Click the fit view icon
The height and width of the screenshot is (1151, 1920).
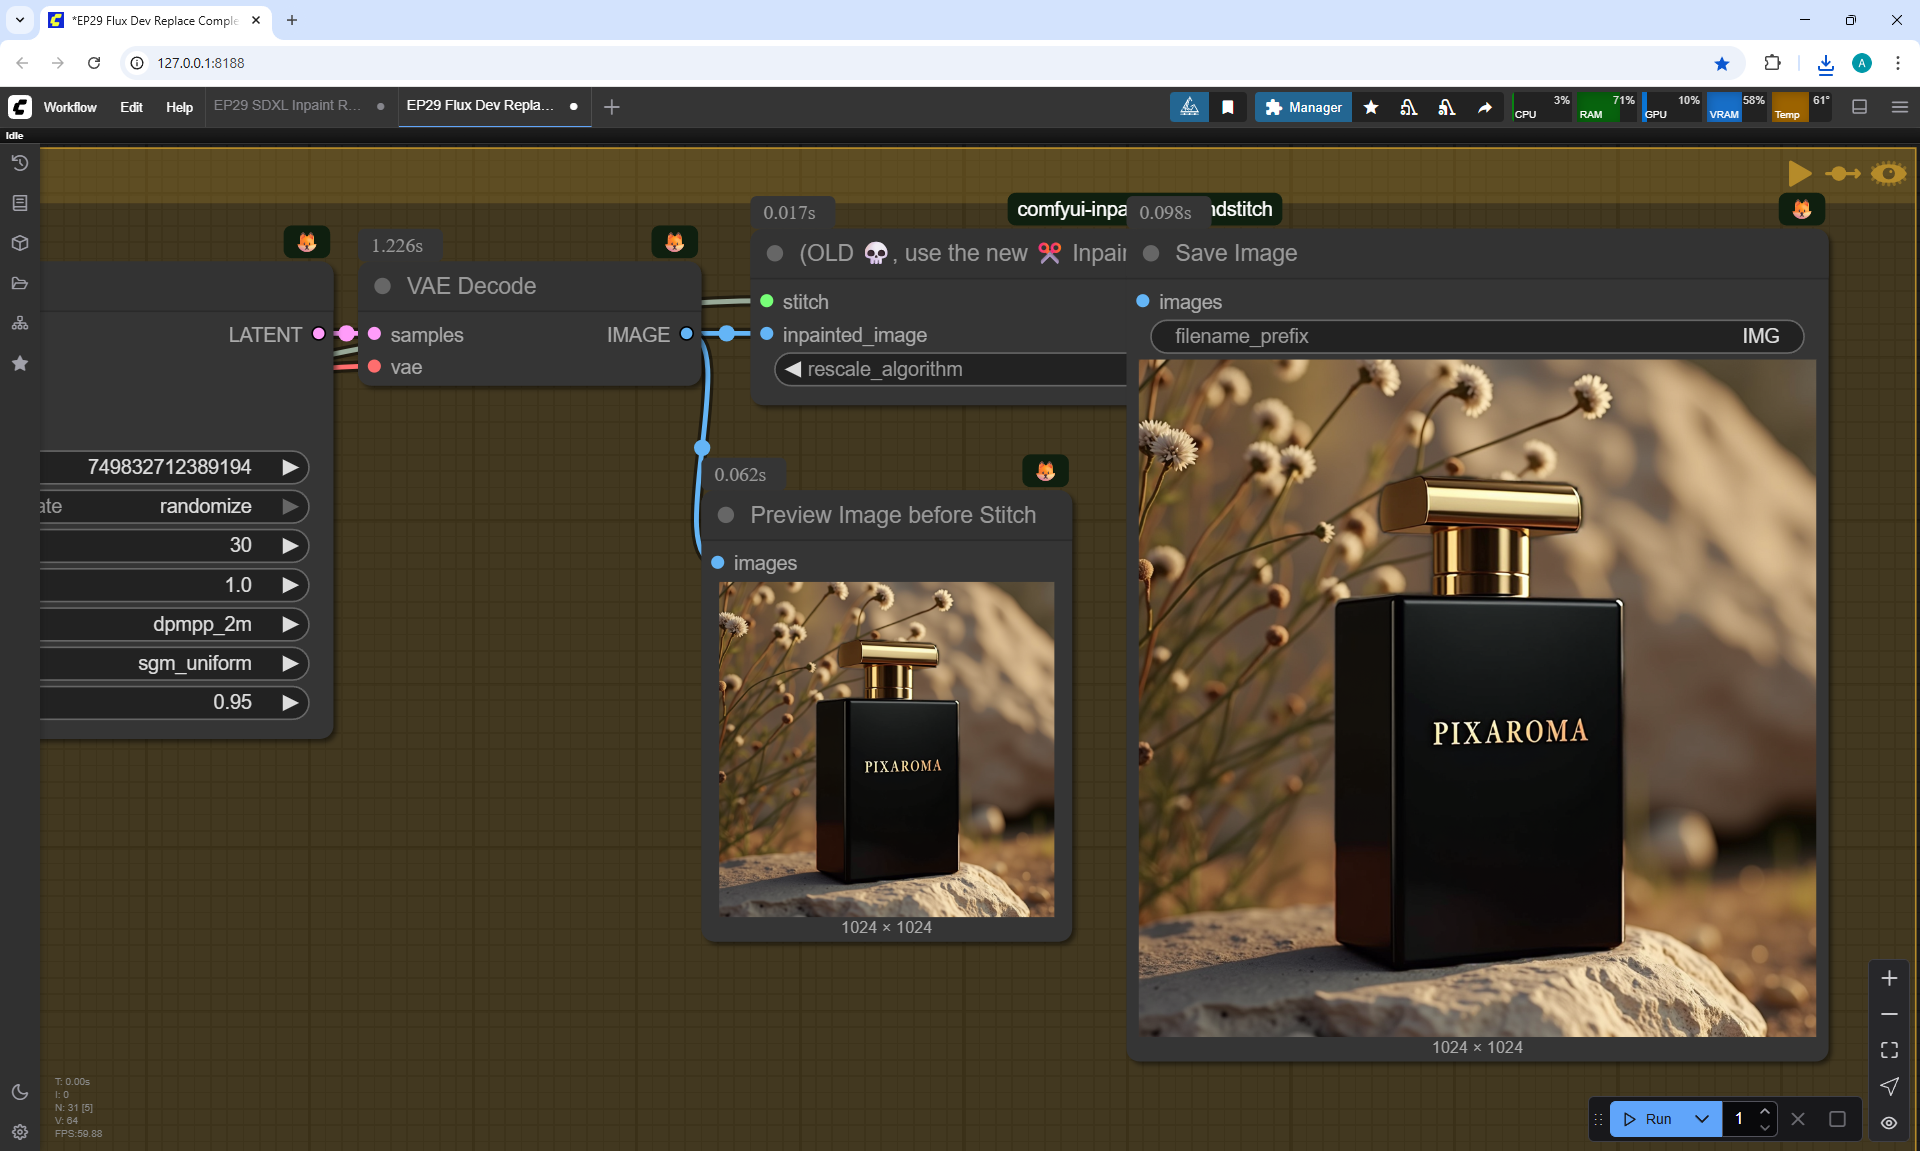pyautogui.click(x=1889, y=1050)
